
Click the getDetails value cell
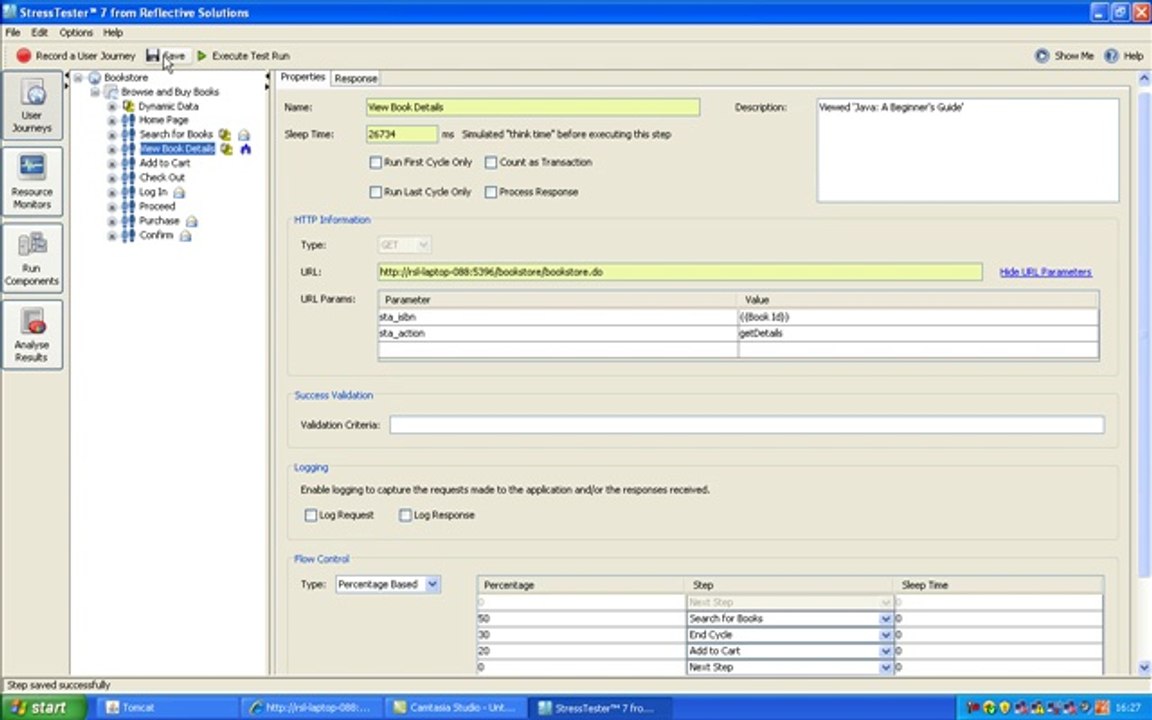[x=918, y=333]
